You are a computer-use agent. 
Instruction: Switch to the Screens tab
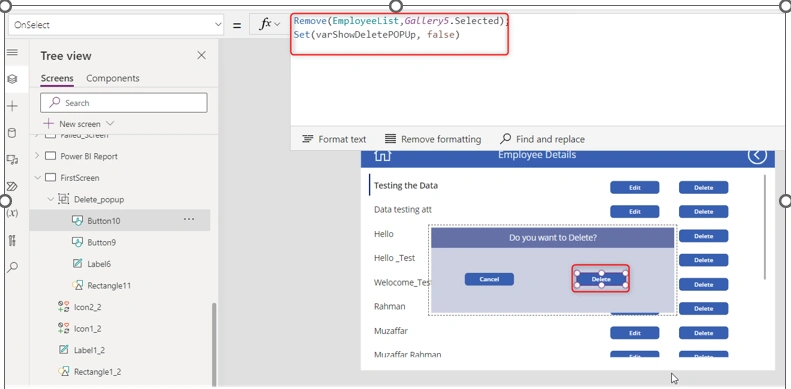click(x=57, y=78)
